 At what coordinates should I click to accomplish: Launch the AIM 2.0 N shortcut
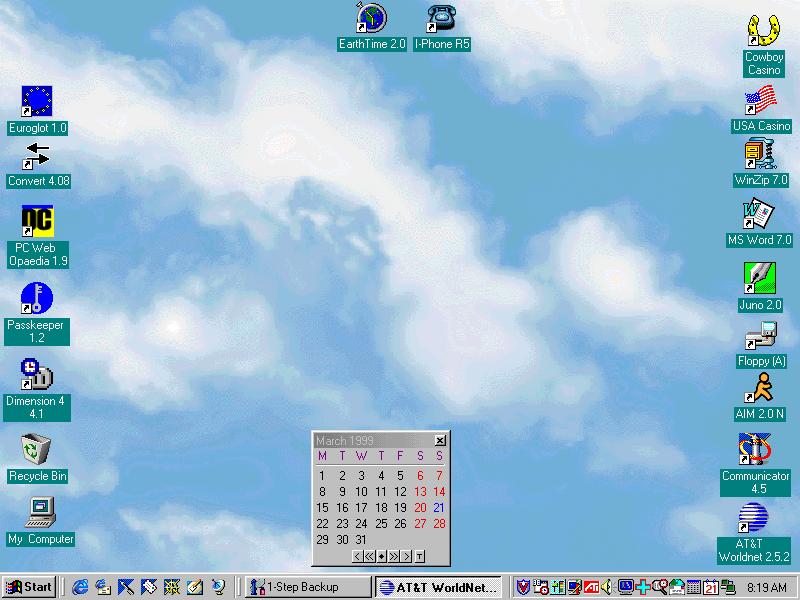click(760, 388)
